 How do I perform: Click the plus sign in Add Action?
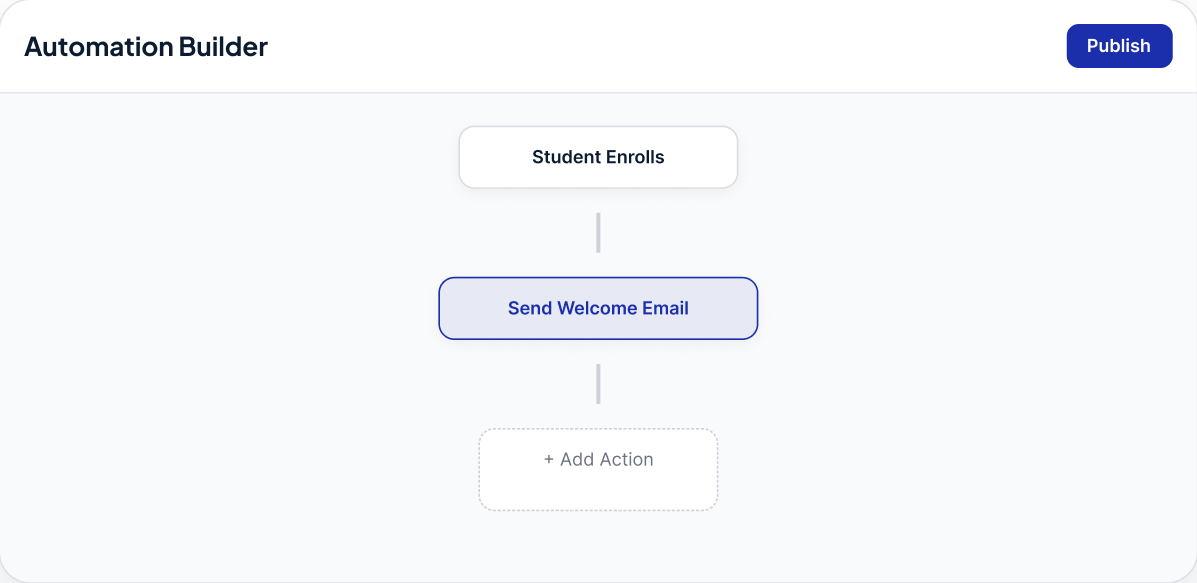[x=548, y=459]
